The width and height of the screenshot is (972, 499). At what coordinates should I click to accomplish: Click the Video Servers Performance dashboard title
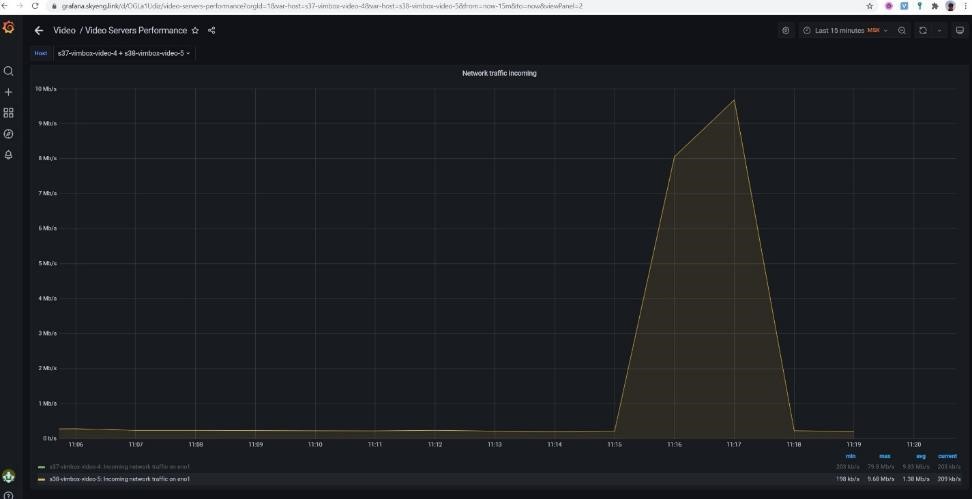[136, 30]
